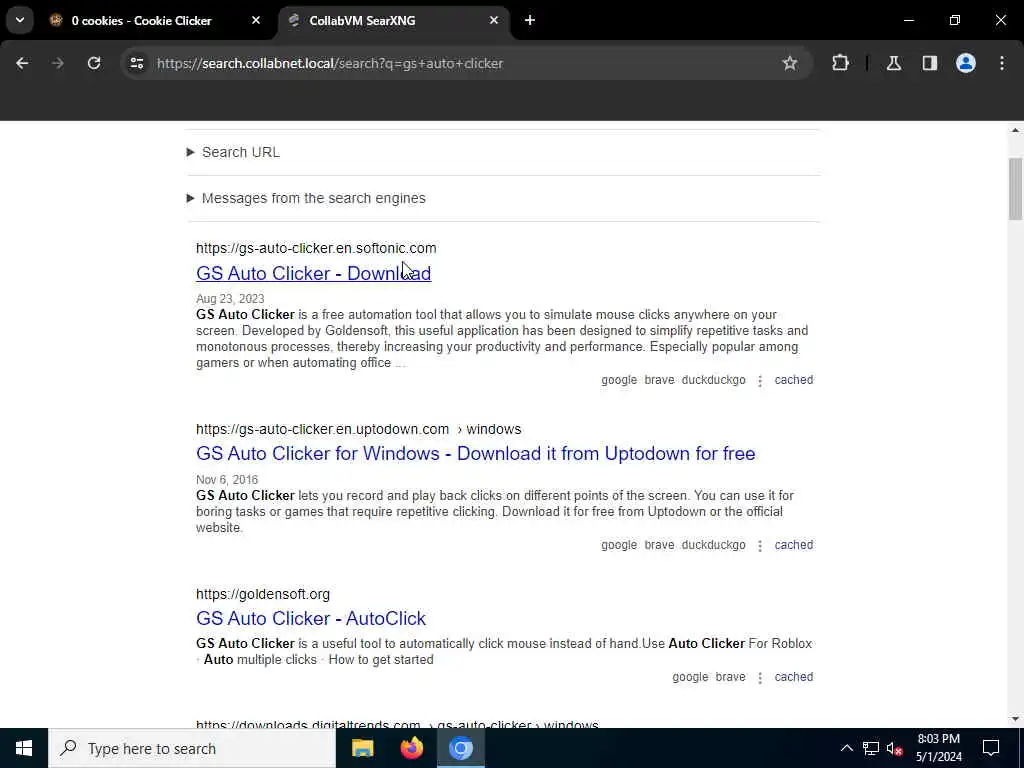Open the Windows Start menu
Screen dimensions: 1024x768
tap(24, 748)
